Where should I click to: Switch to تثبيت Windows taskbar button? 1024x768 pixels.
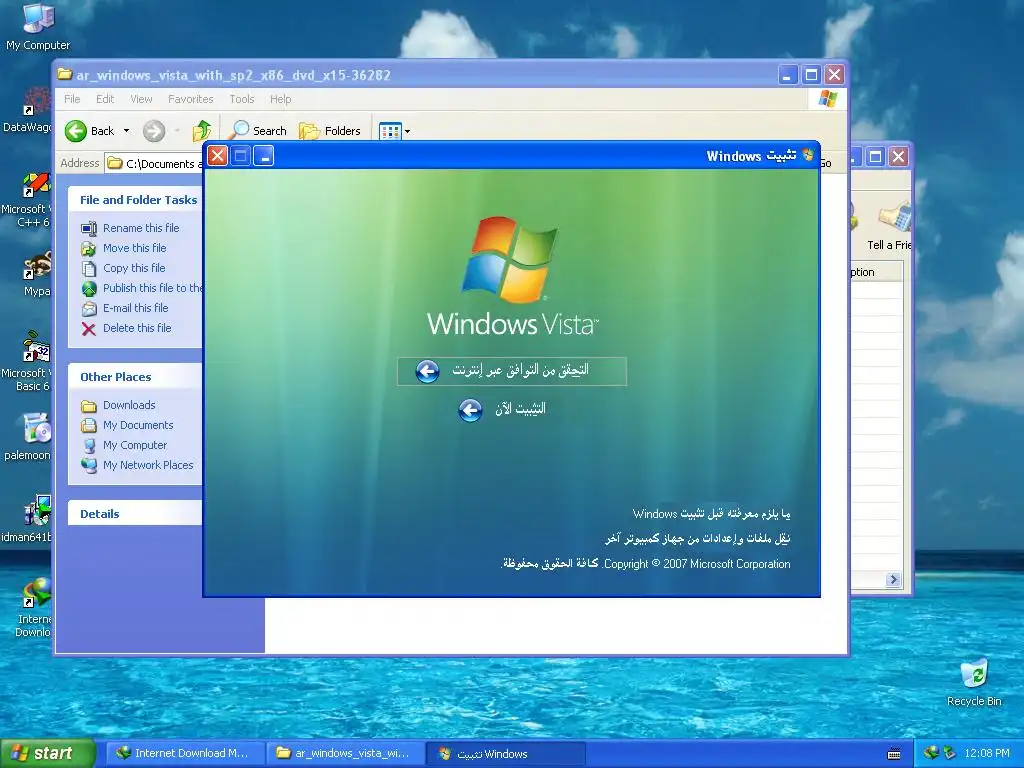(505, 754)
